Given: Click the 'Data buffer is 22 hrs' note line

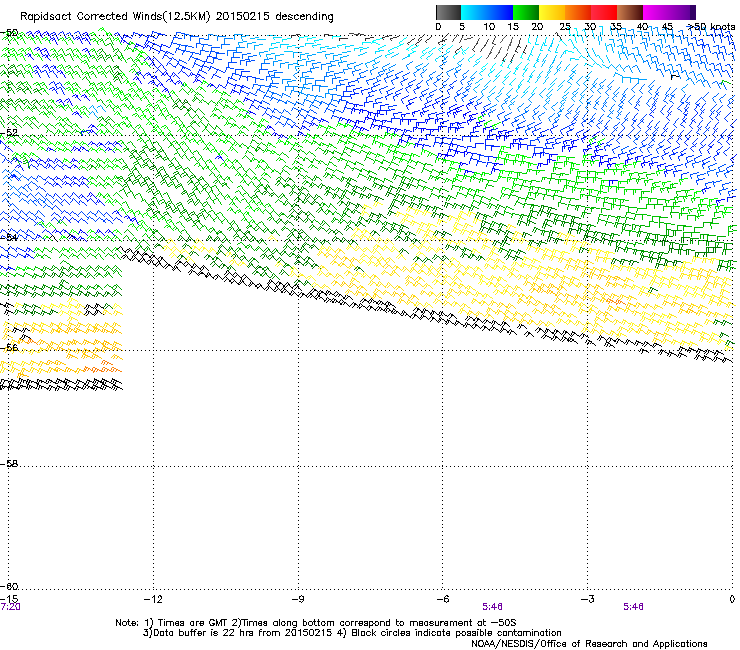Looking at the screenshot, I should [x=353, y=633].
